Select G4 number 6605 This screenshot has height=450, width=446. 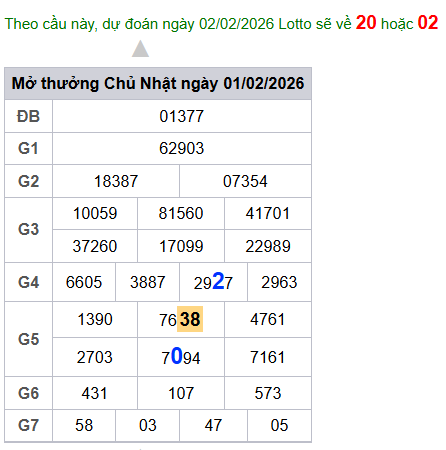coord(84,282)
